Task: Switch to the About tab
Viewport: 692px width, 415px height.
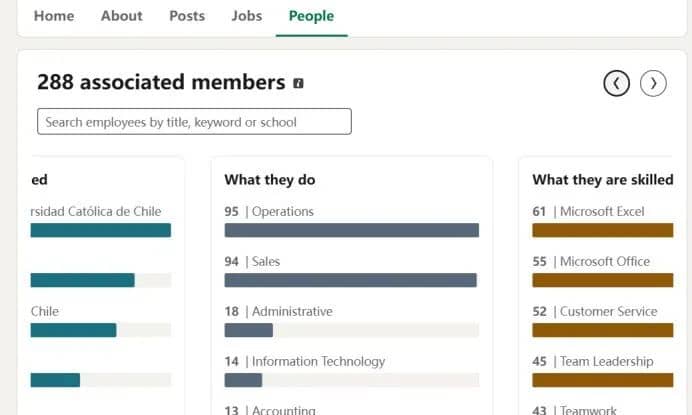Action: pyautogui.click(x=121, y=16)
